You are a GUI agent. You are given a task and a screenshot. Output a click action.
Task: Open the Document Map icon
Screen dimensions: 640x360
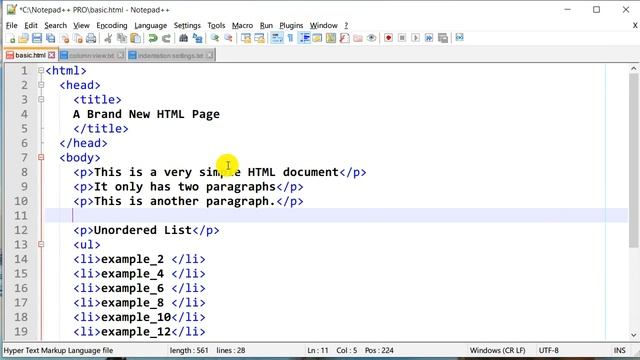tap(331, 38)
